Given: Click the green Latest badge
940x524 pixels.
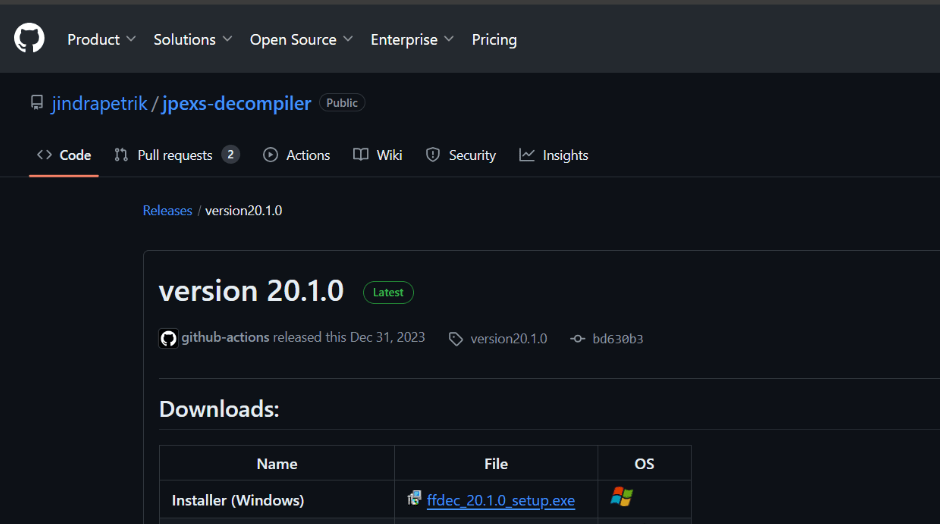Looking at the screenshot, I should coord(388,292).
